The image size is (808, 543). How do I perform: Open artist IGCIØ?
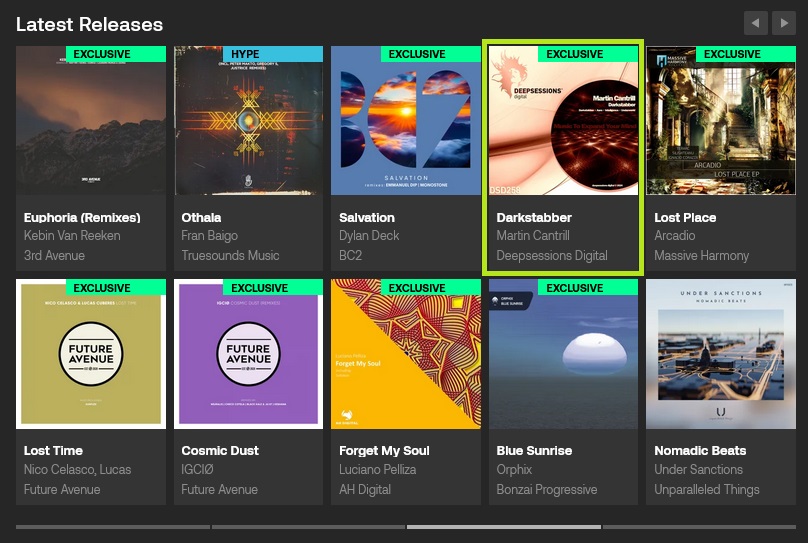pos(197,469)
